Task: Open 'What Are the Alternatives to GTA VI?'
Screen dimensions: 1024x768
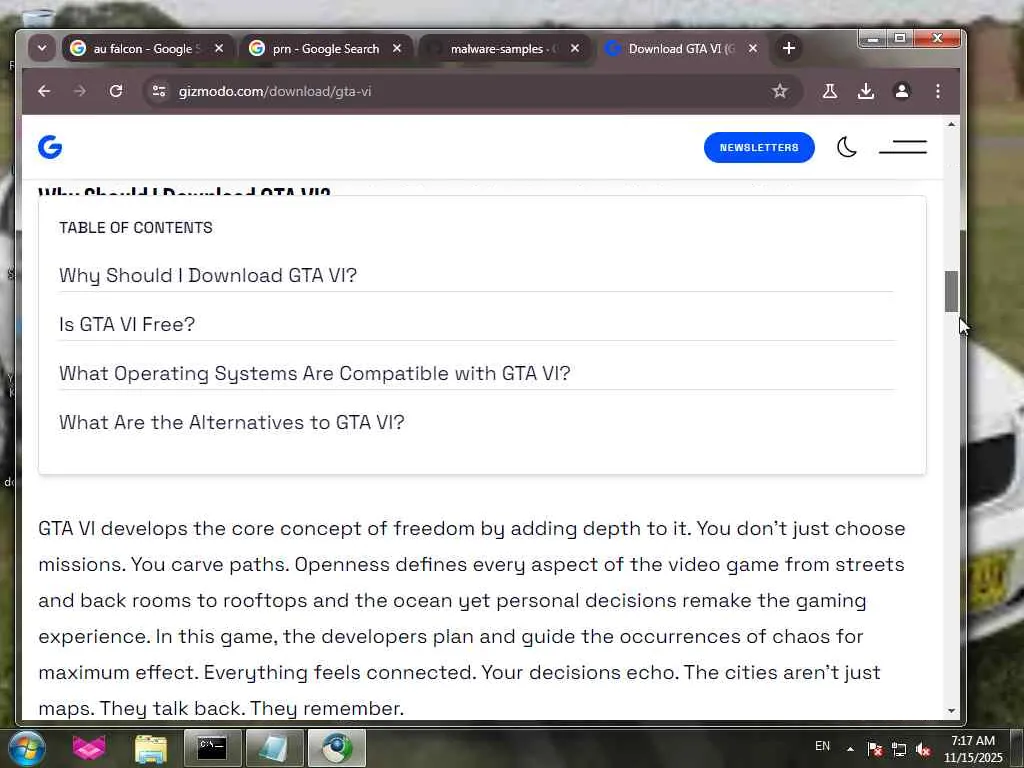Action: tap(232, 423)
